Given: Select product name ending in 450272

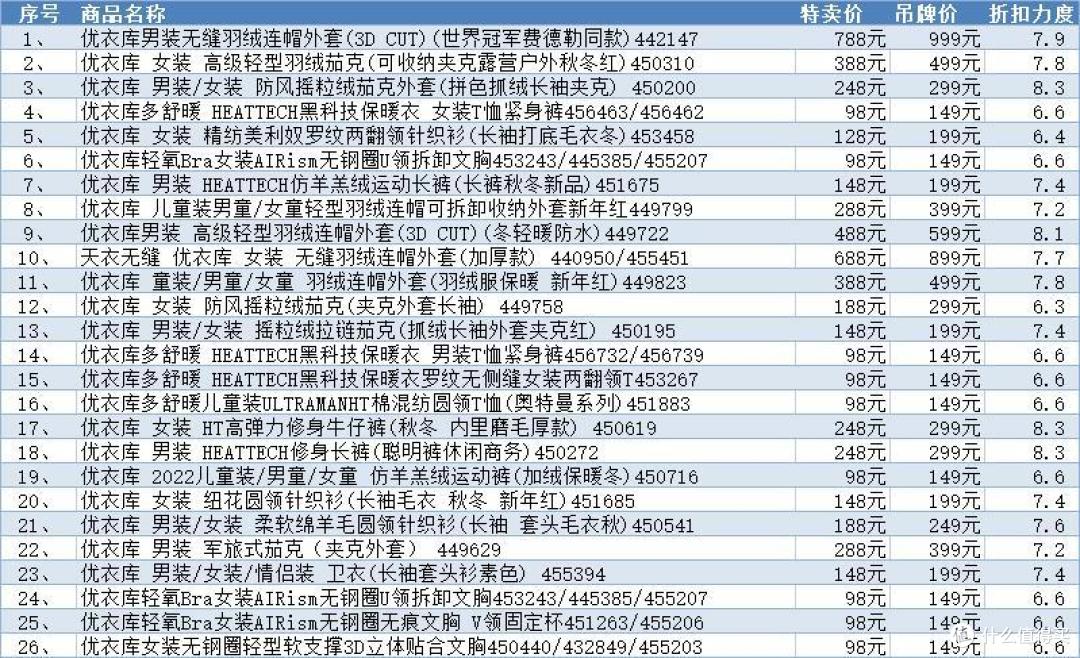Looking at the screenshot, I should click(340, 453).
